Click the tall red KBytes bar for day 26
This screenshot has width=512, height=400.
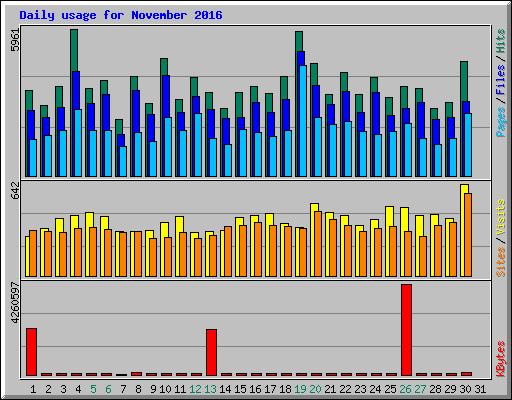coord(406,330)
